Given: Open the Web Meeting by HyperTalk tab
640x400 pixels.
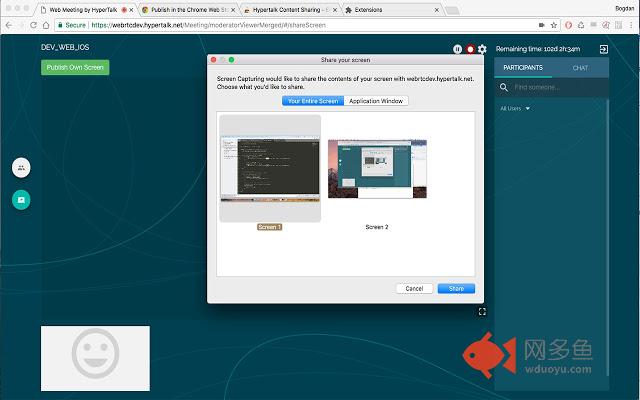Looking at the screenshot, I should coord(83,10).
